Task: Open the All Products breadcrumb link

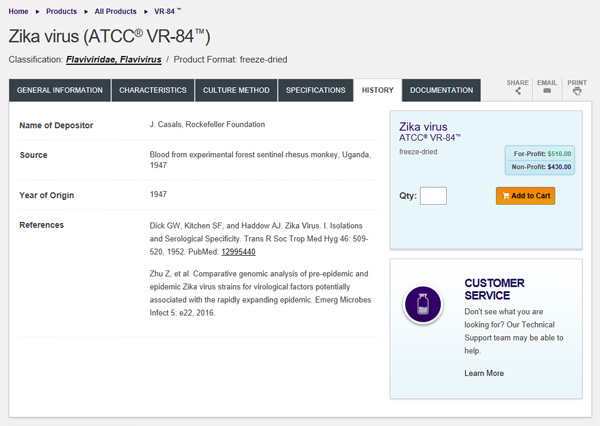Action: (116, 11)
